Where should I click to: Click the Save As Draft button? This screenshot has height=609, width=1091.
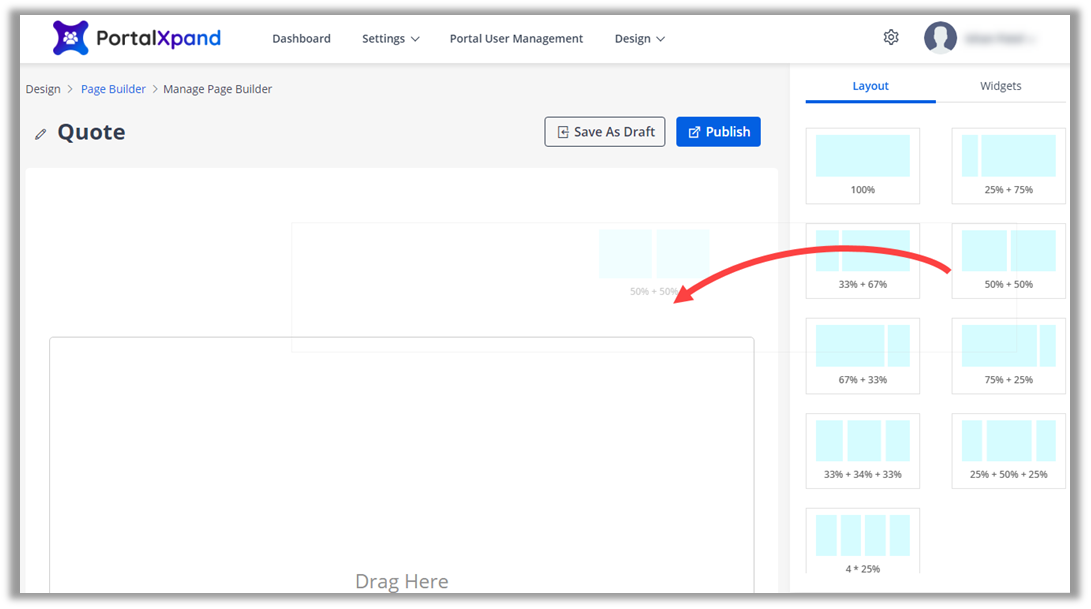pyautogui.click(x=604, y=132)
